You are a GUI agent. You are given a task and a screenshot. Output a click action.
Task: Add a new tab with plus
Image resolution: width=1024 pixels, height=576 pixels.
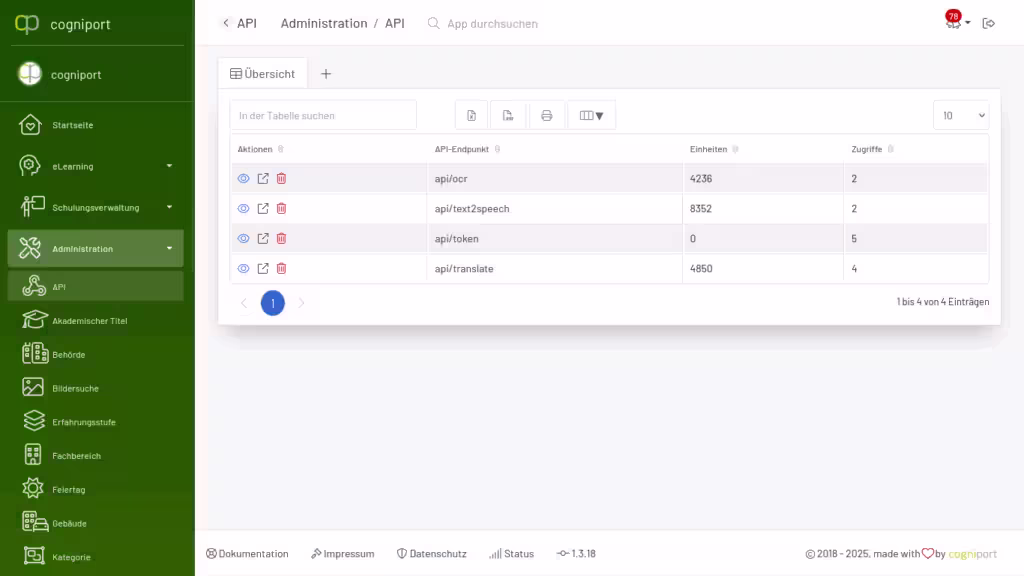[326, 74]
